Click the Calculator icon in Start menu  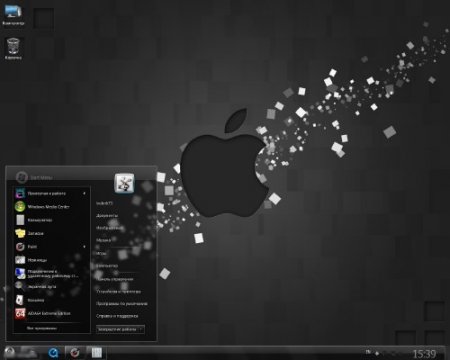[20, 220]
